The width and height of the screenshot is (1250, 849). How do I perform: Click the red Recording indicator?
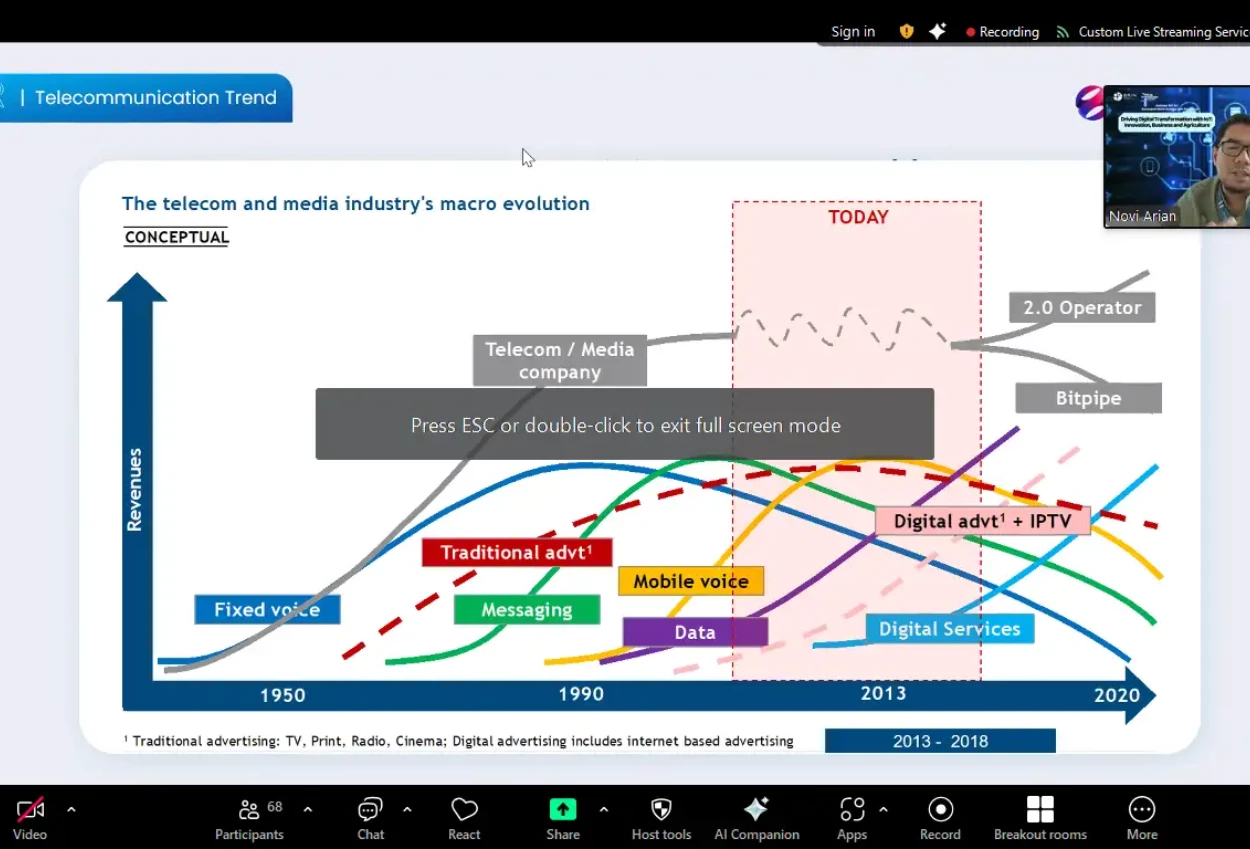1002,32
